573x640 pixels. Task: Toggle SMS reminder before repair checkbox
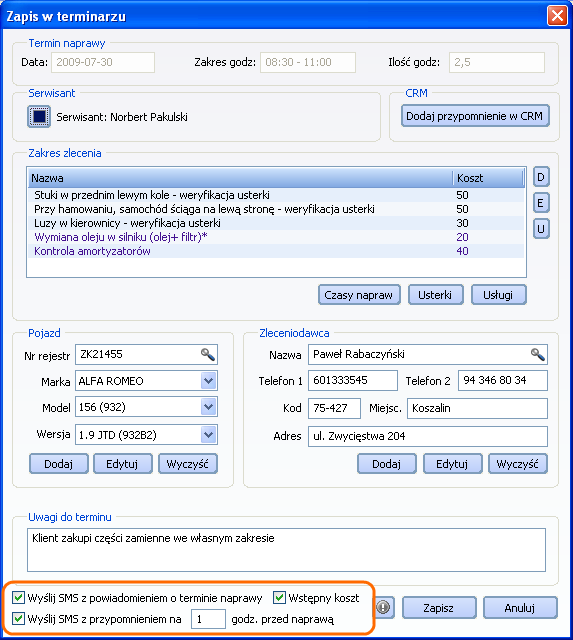[x=18, y=618]
